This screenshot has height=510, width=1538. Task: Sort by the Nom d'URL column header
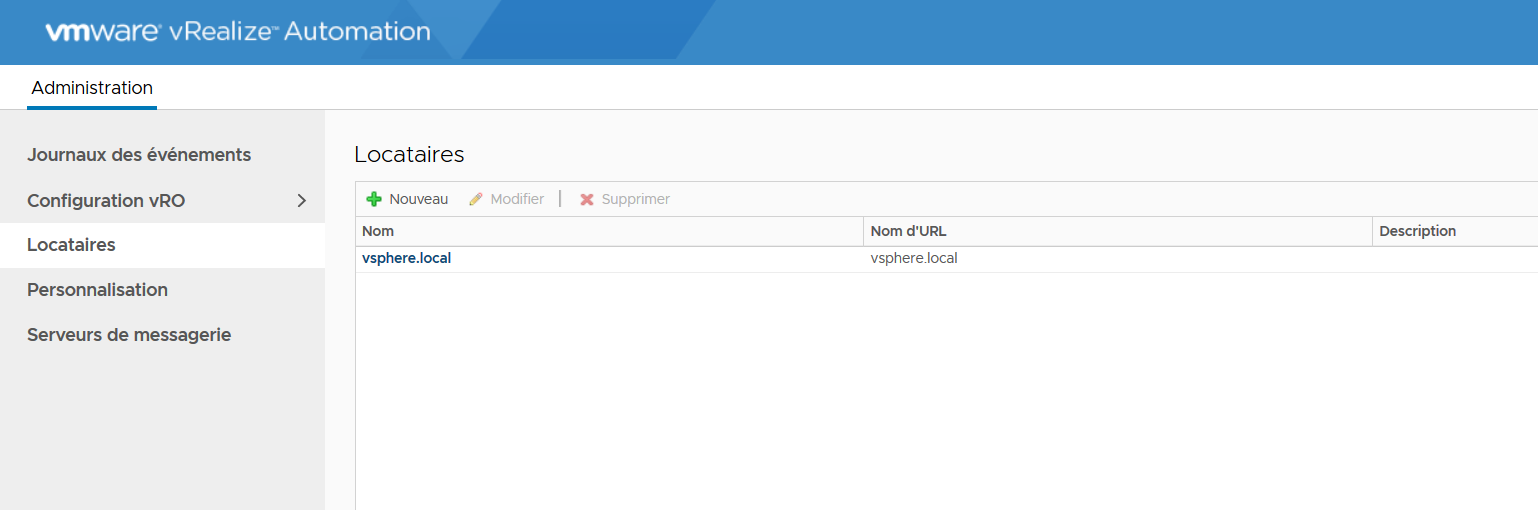click(1117, 231)
